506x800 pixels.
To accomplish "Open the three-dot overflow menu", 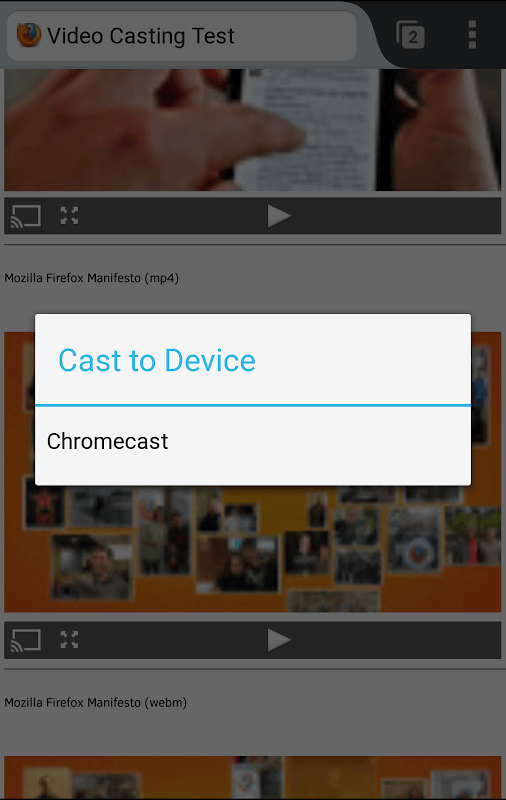I will click(472, 35).
